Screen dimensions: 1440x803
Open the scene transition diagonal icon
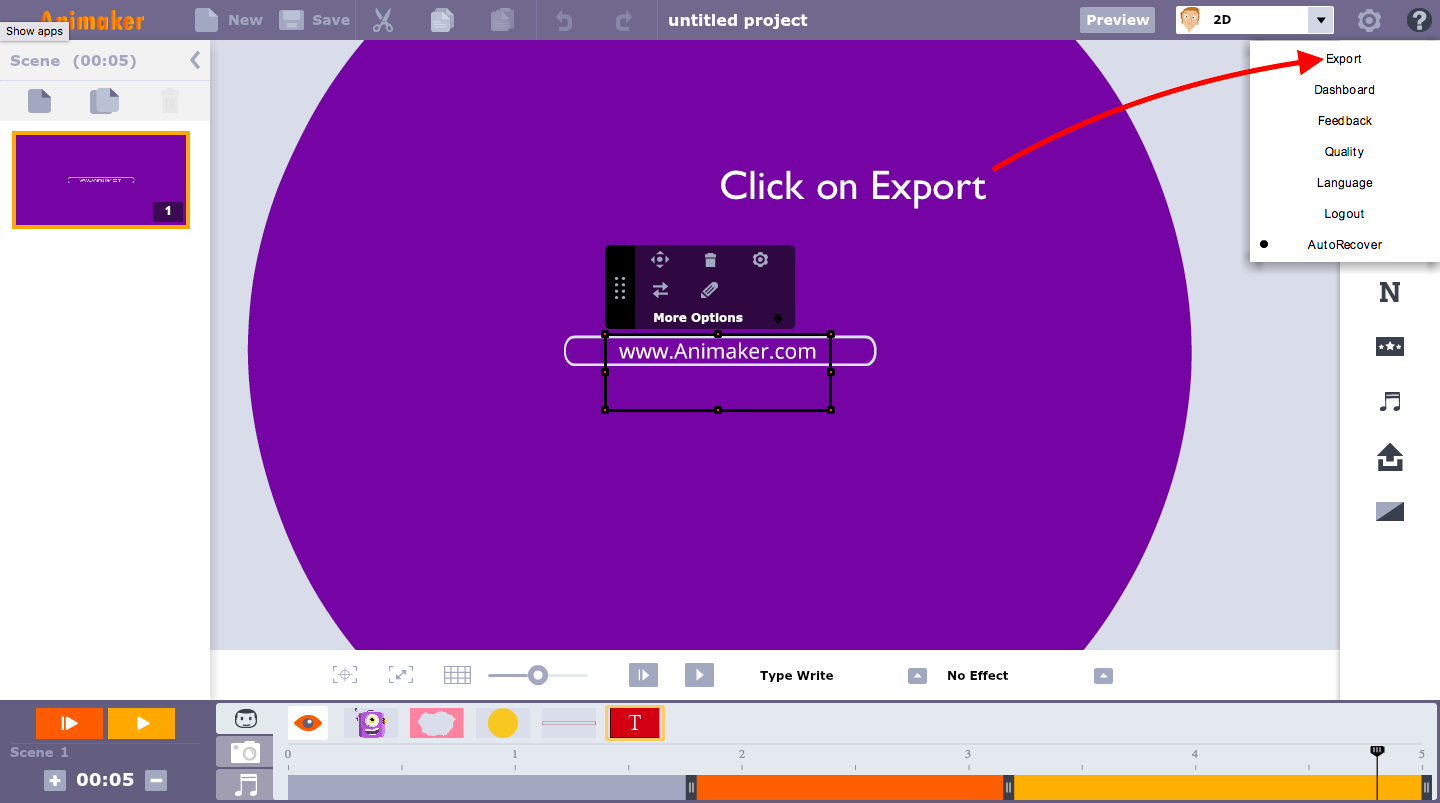click(1390, 512)
